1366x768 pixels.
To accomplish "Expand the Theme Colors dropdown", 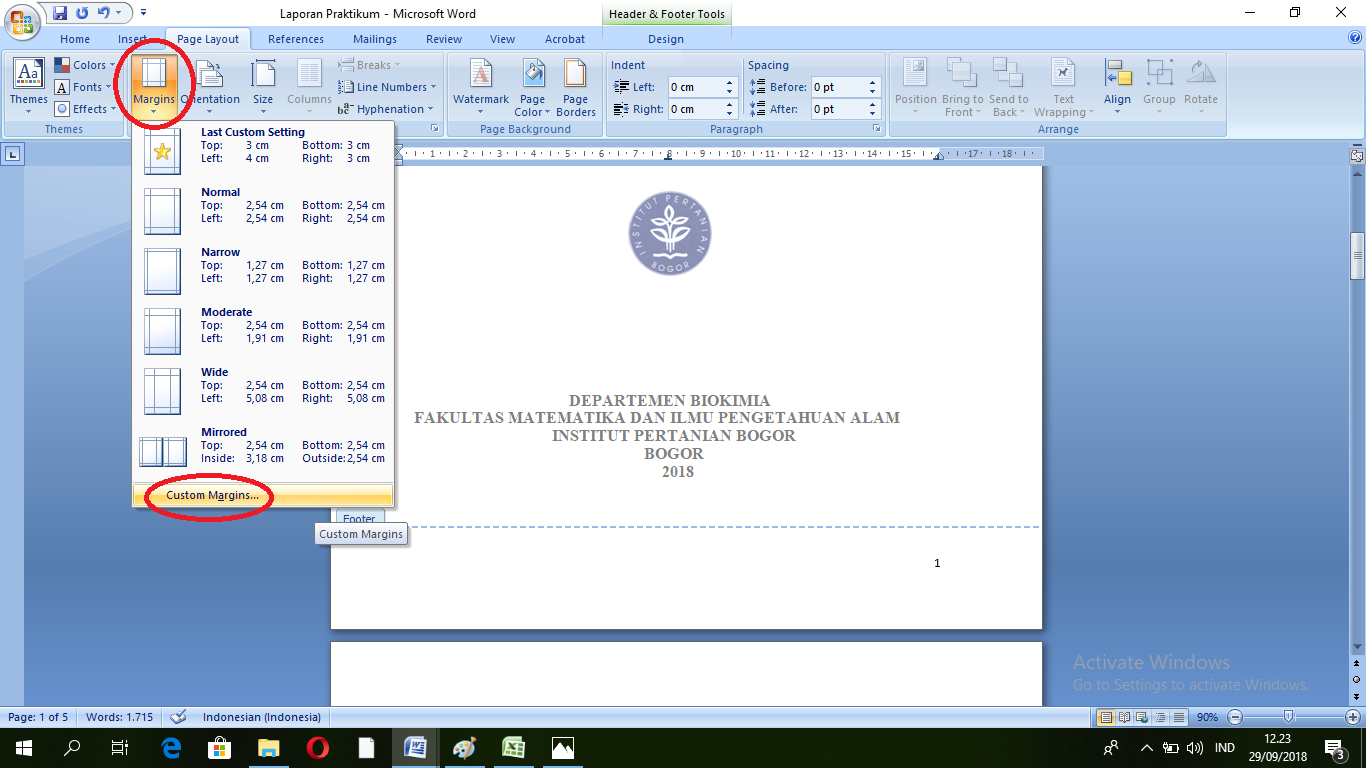I will 87,65.
